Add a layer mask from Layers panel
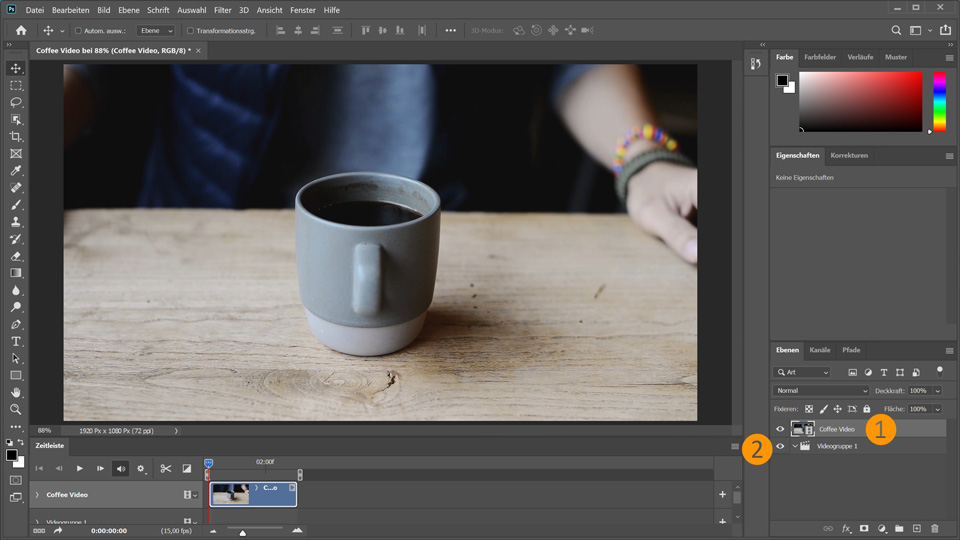Image resolution: width=960 pixels, height=540 pixels. point(864,528)
